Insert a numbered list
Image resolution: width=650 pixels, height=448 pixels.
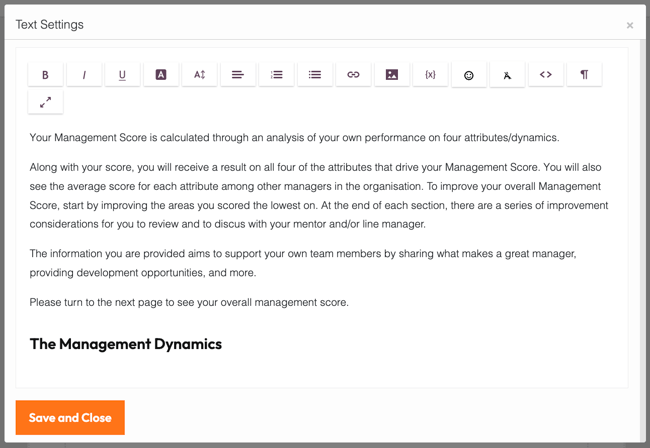coord(276,75)
